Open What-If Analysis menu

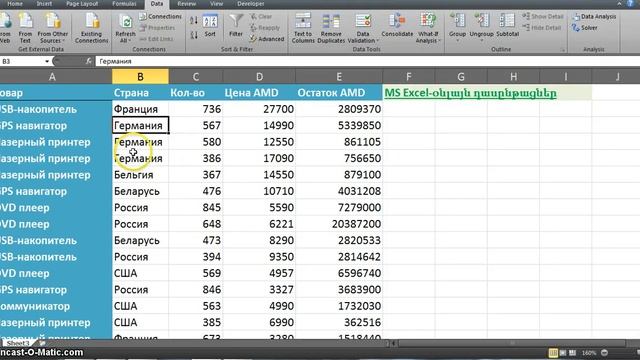click(427, 28)
